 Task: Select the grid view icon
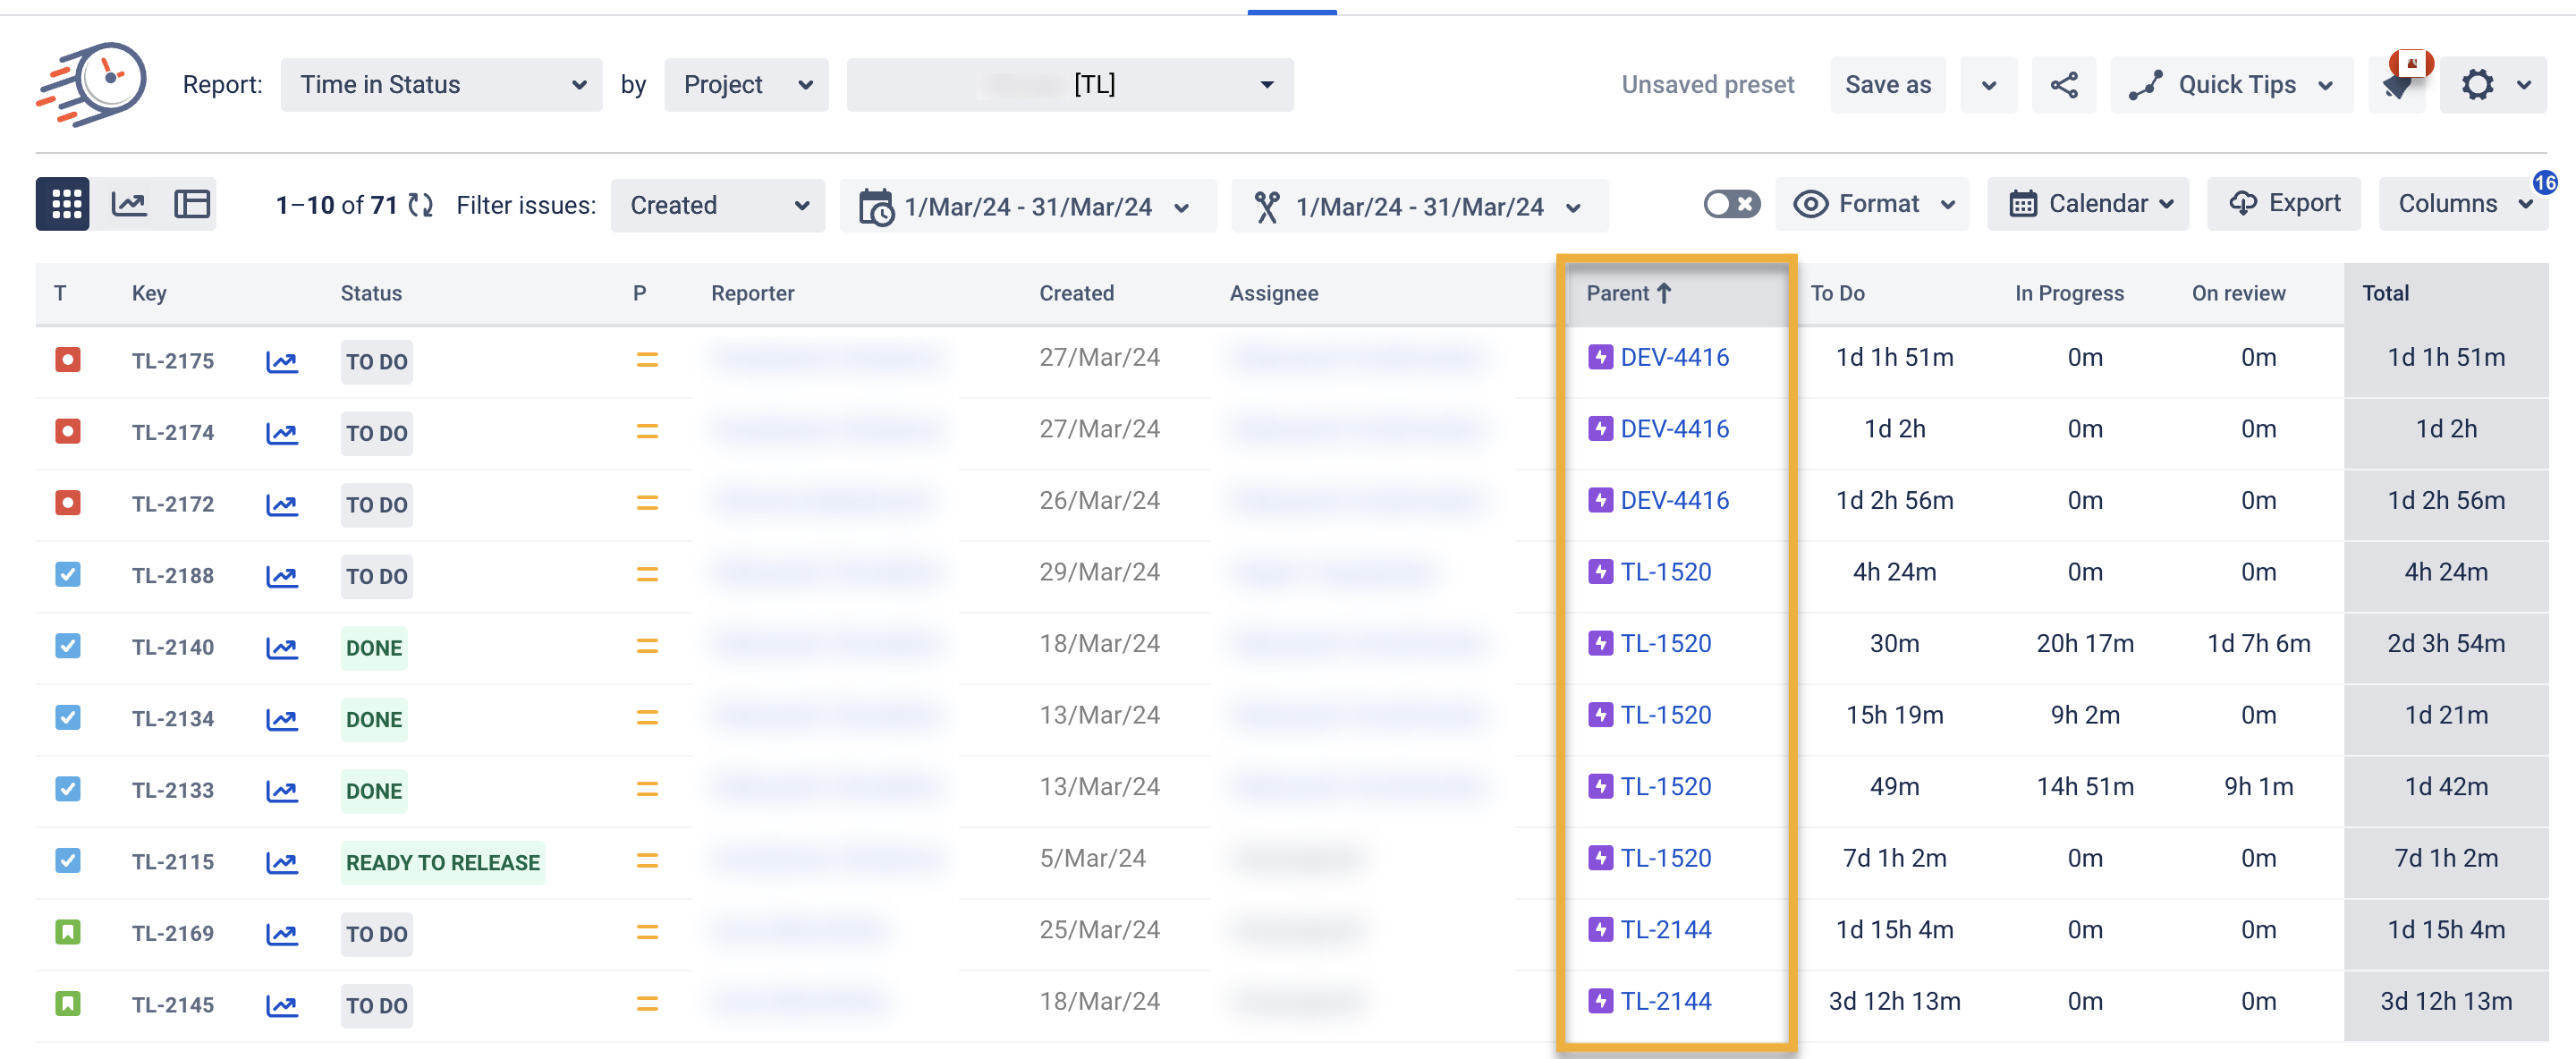pyautogui.click(x=62, y=203)
